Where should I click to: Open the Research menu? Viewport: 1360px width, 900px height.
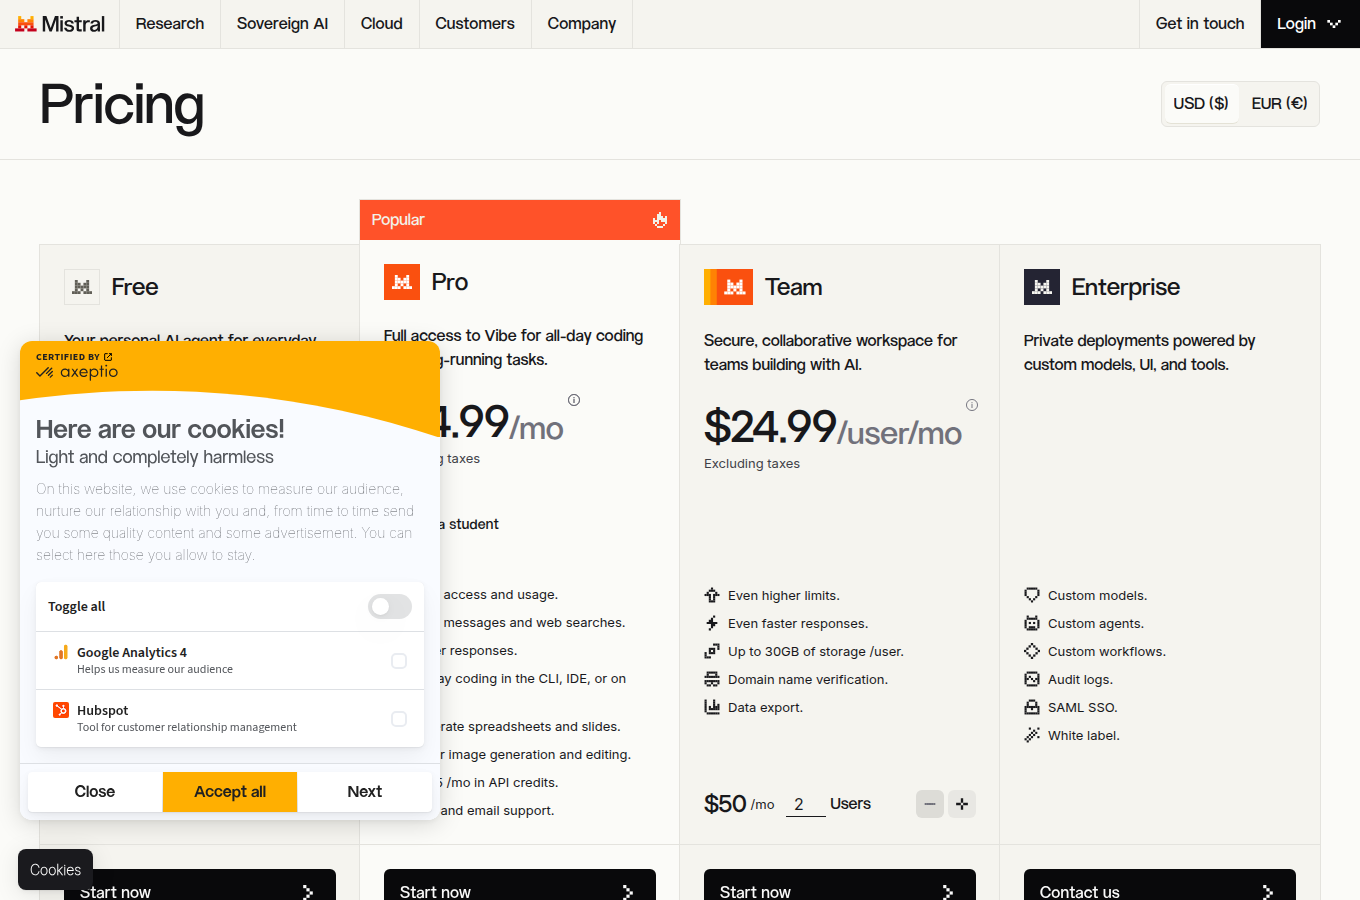[x=170, y=24]
